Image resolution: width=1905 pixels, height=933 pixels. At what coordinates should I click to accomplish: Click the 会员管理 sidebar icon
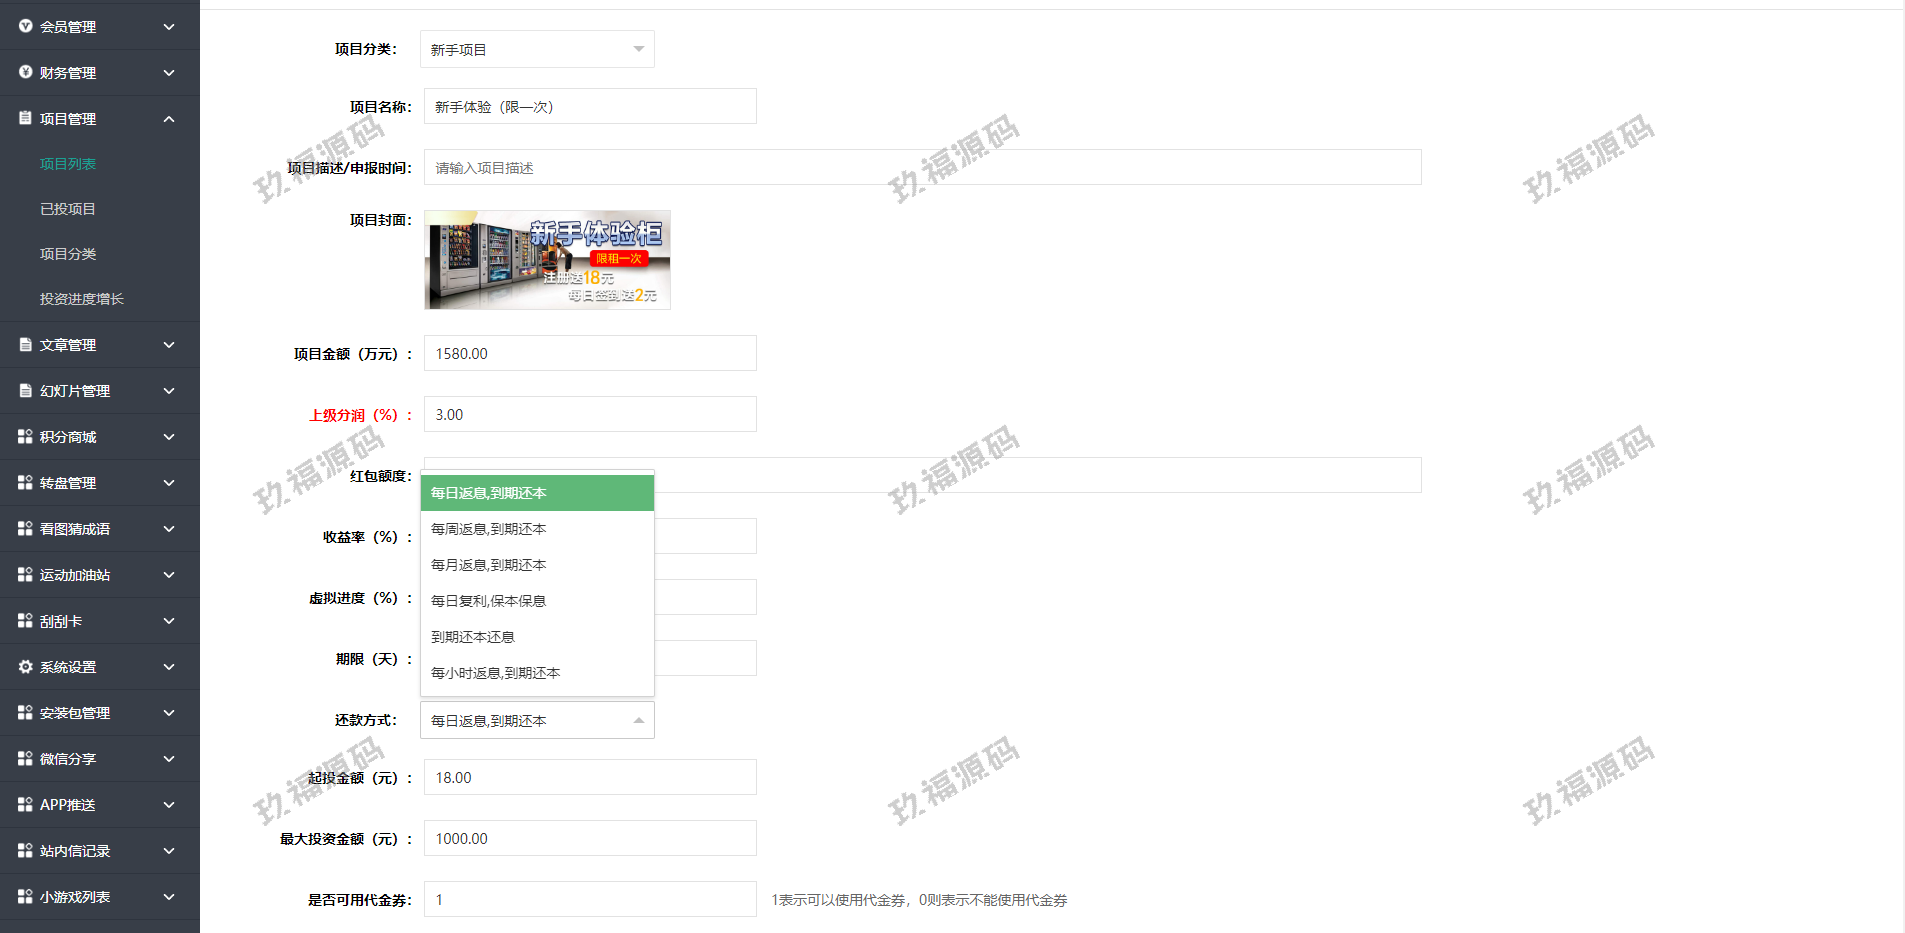26,27
